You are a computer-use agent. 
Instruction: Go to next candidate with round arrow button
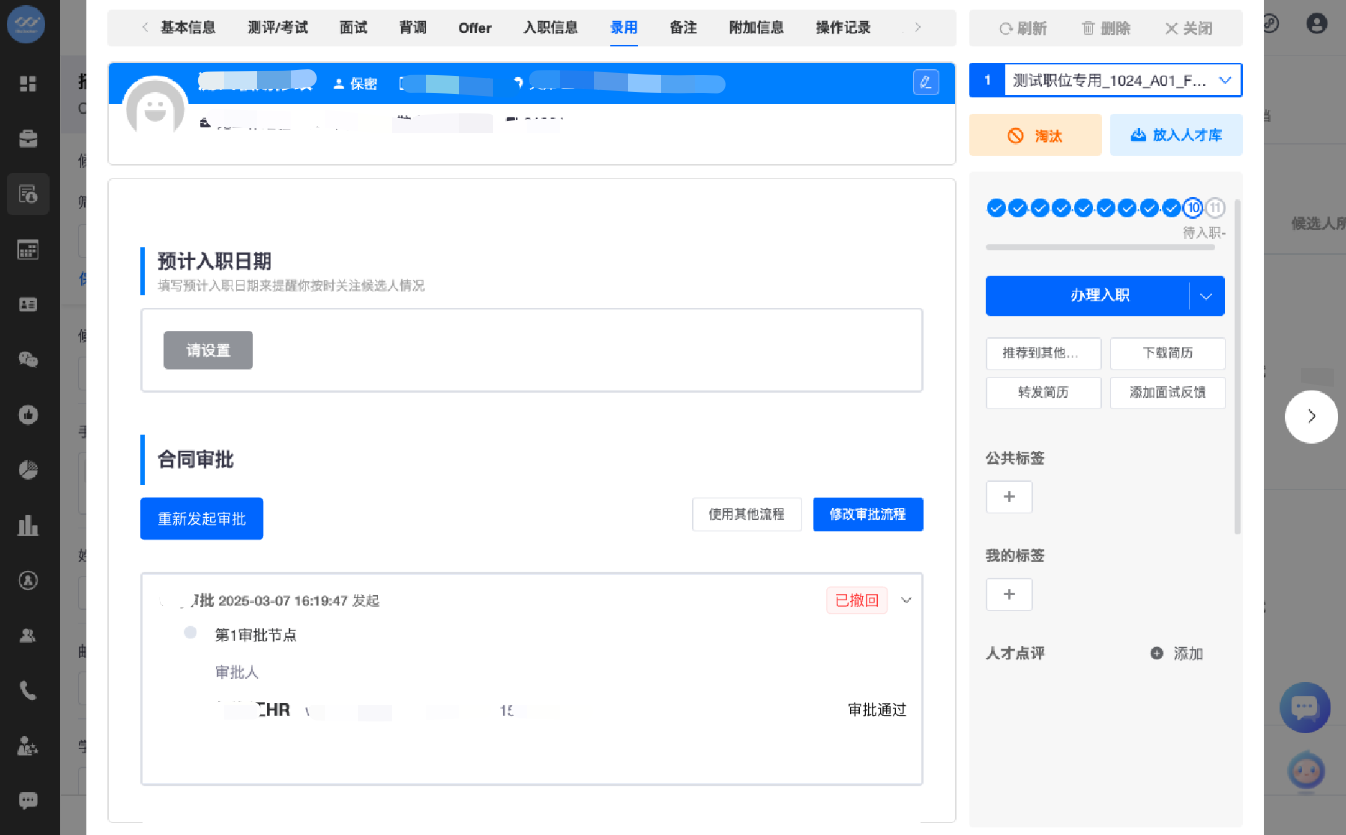(x=1311, y=416)
